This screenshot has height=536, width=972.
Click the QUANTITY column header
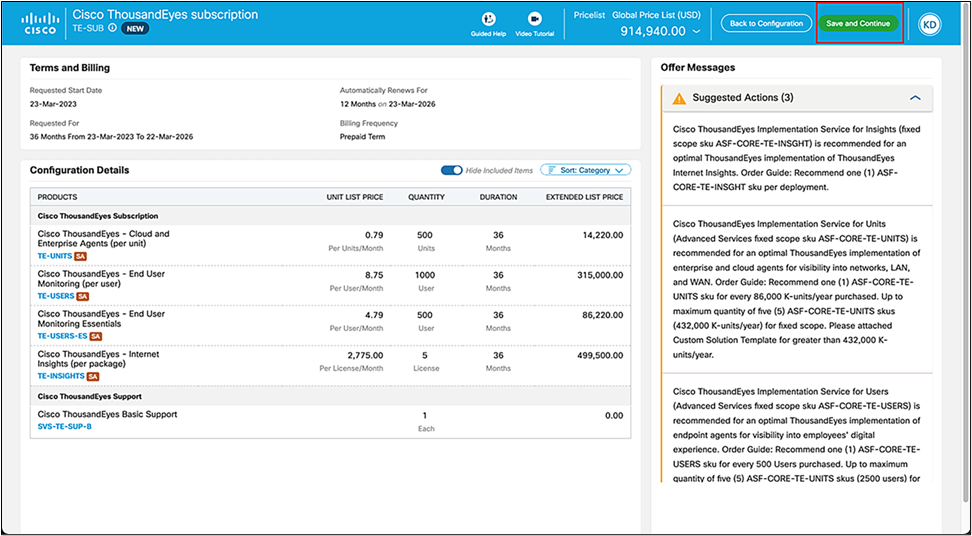pyautogui.click(x=426, y=197)
